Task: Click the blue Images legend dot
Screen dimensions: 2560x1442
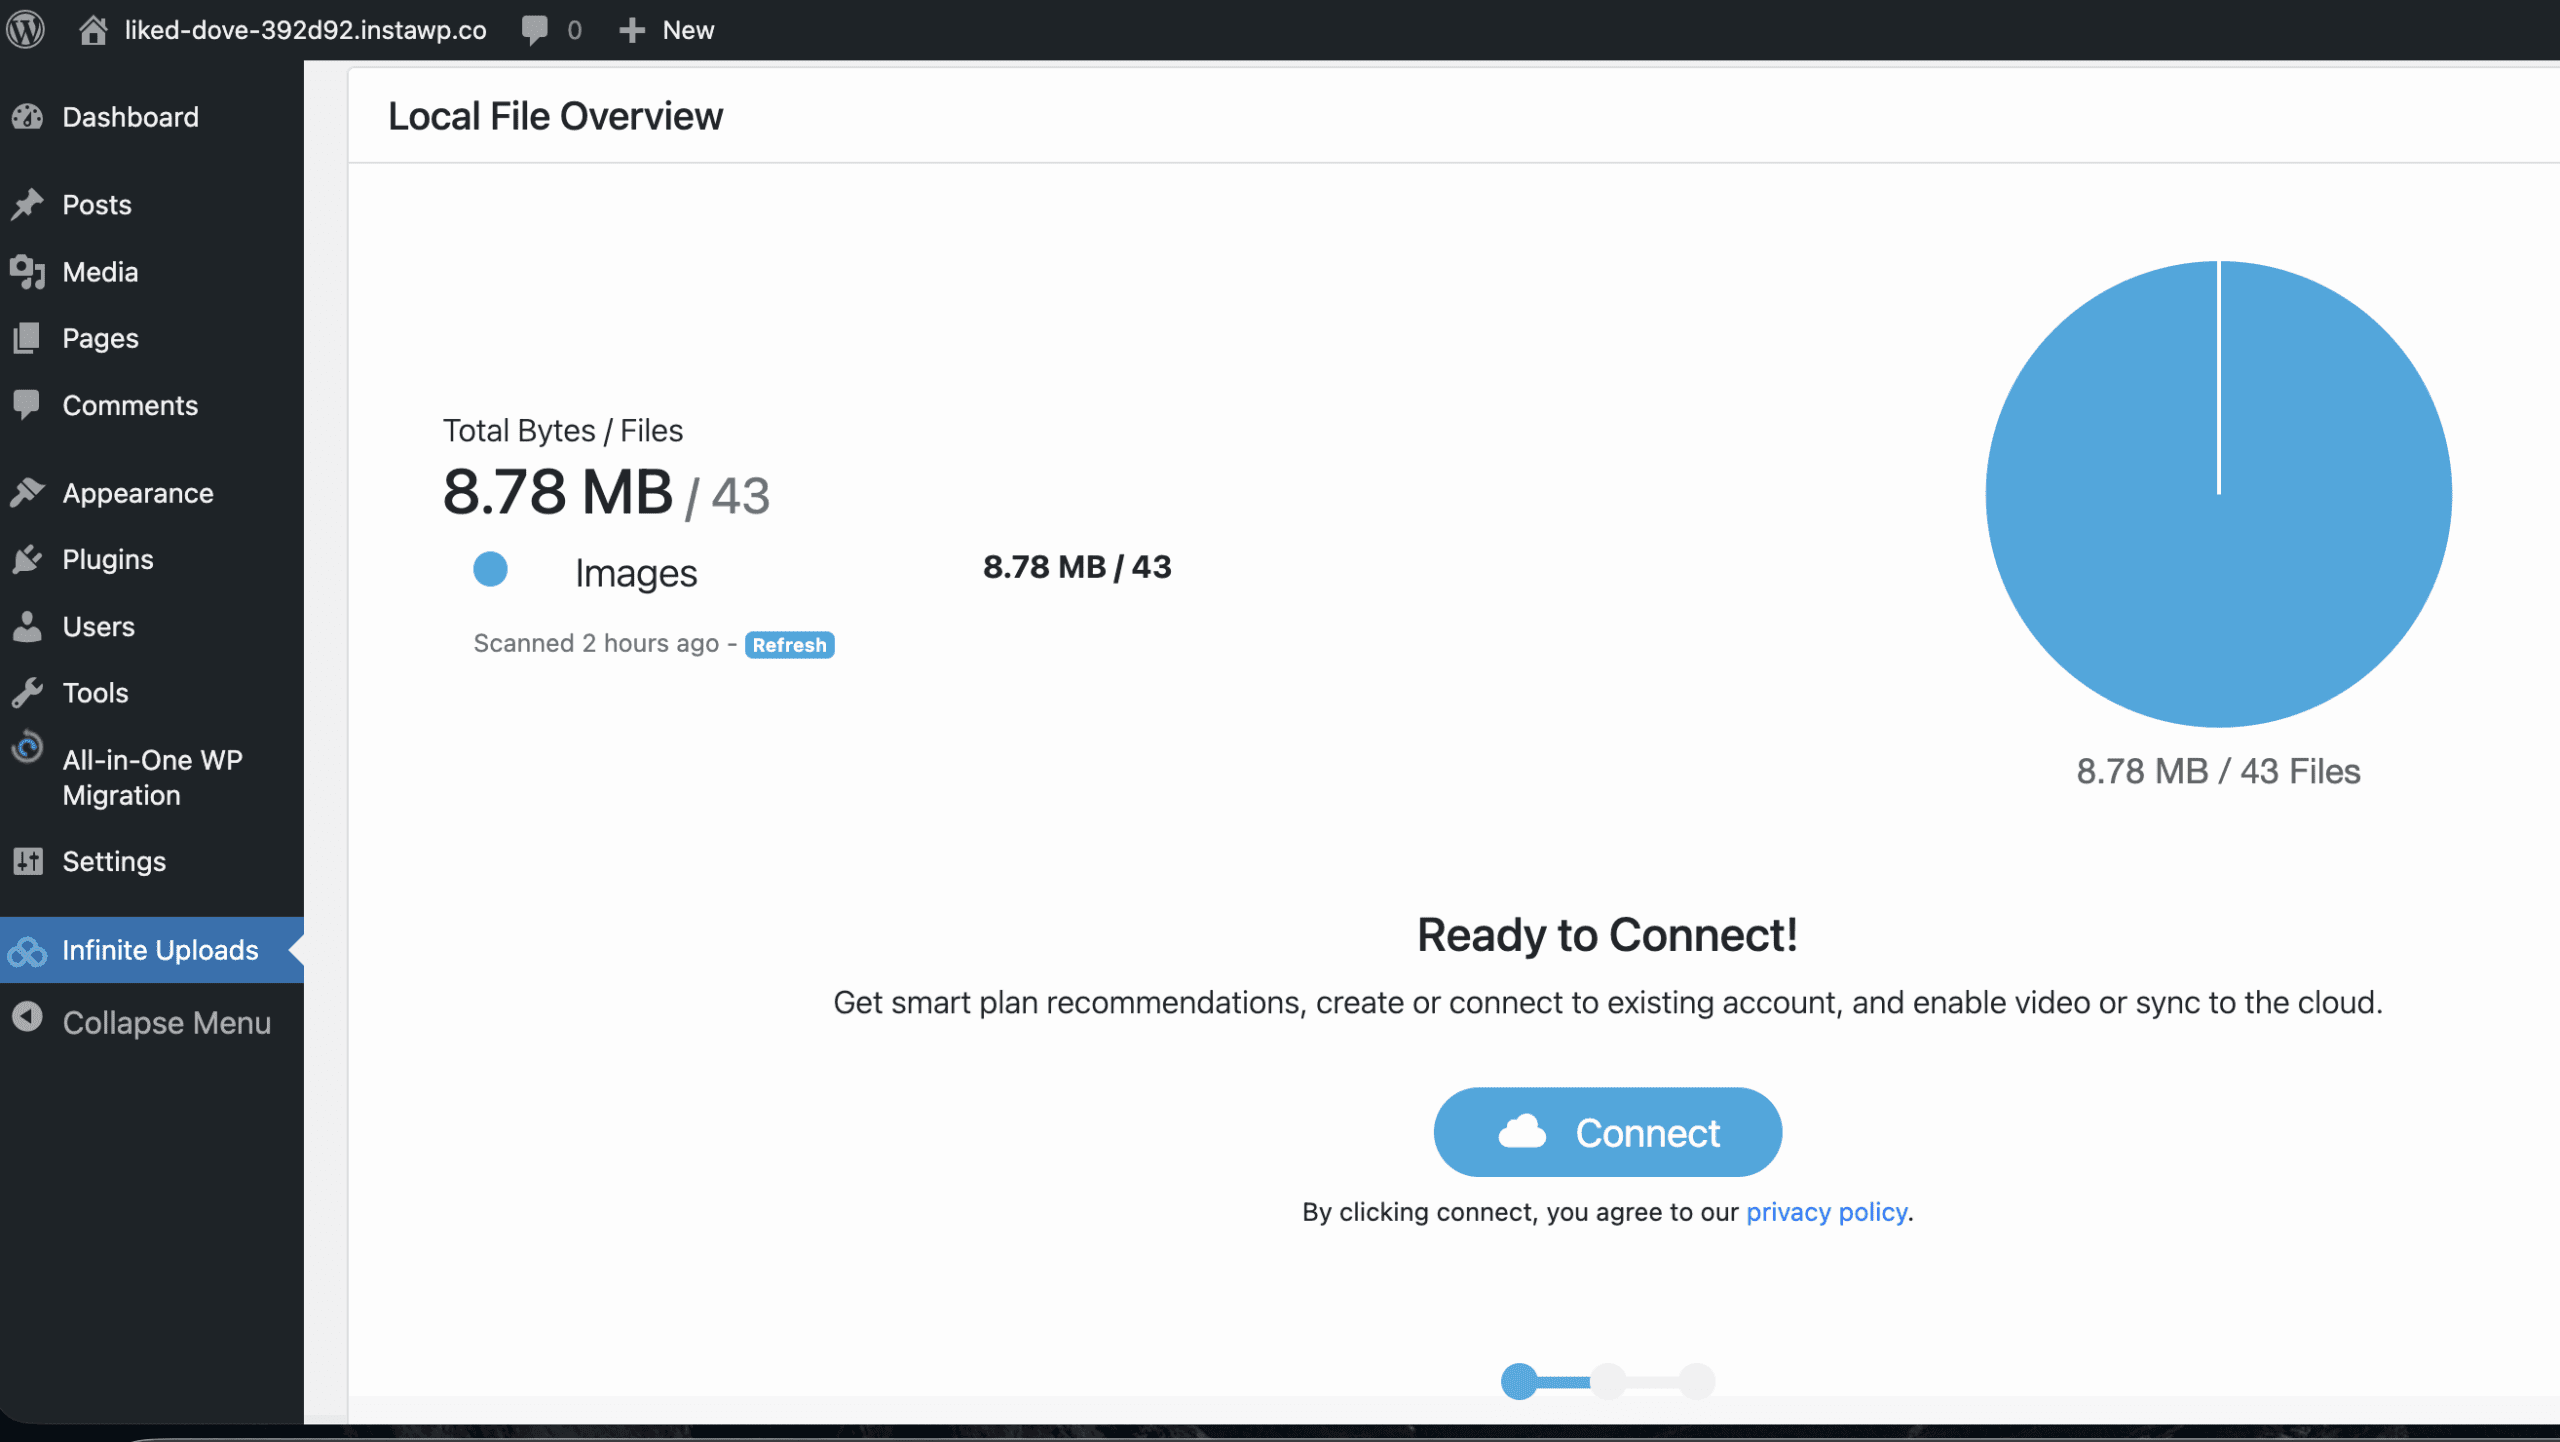Action: point(490,569)
